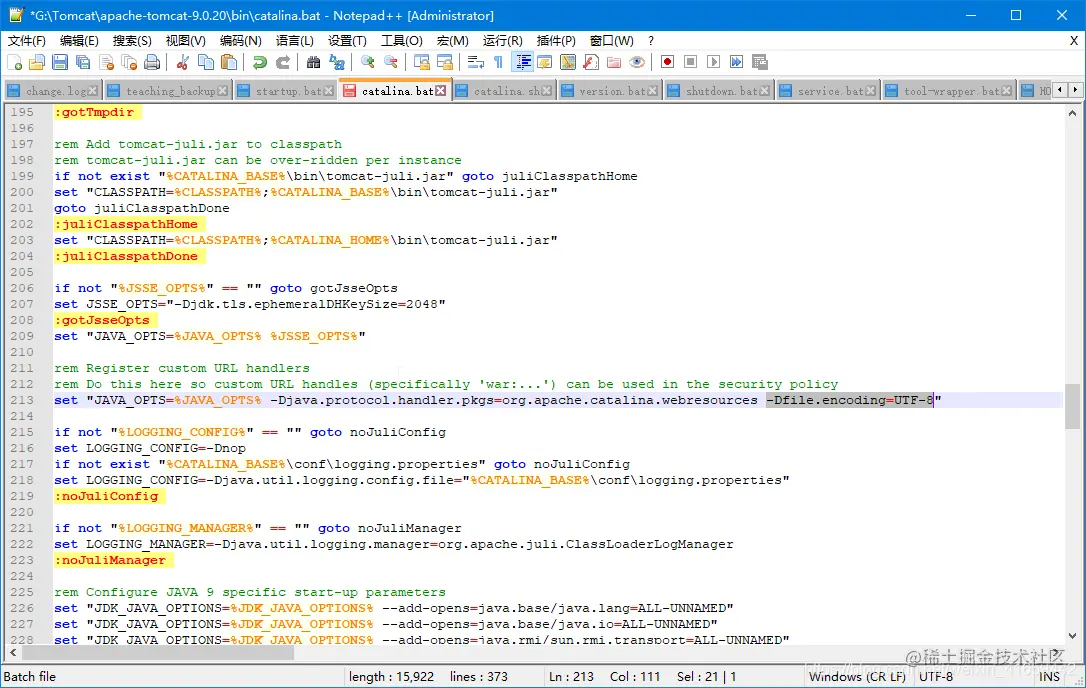Open the Document Map toolbar icon
1086x688 pixels.
(x=568, y=62)
